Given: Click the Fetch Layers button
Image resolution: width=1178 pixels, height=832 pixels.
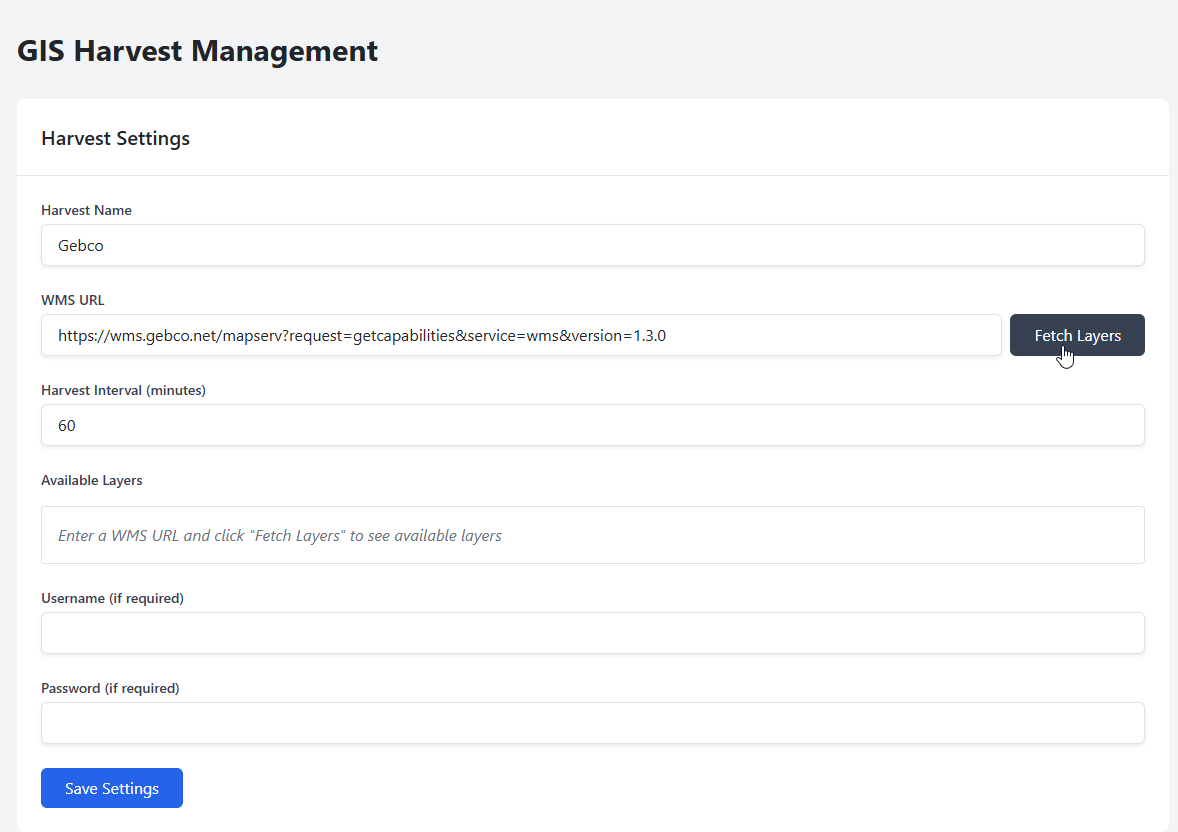Looking at the screenshot, I should pyautogui.click(x=1076, y=335).
